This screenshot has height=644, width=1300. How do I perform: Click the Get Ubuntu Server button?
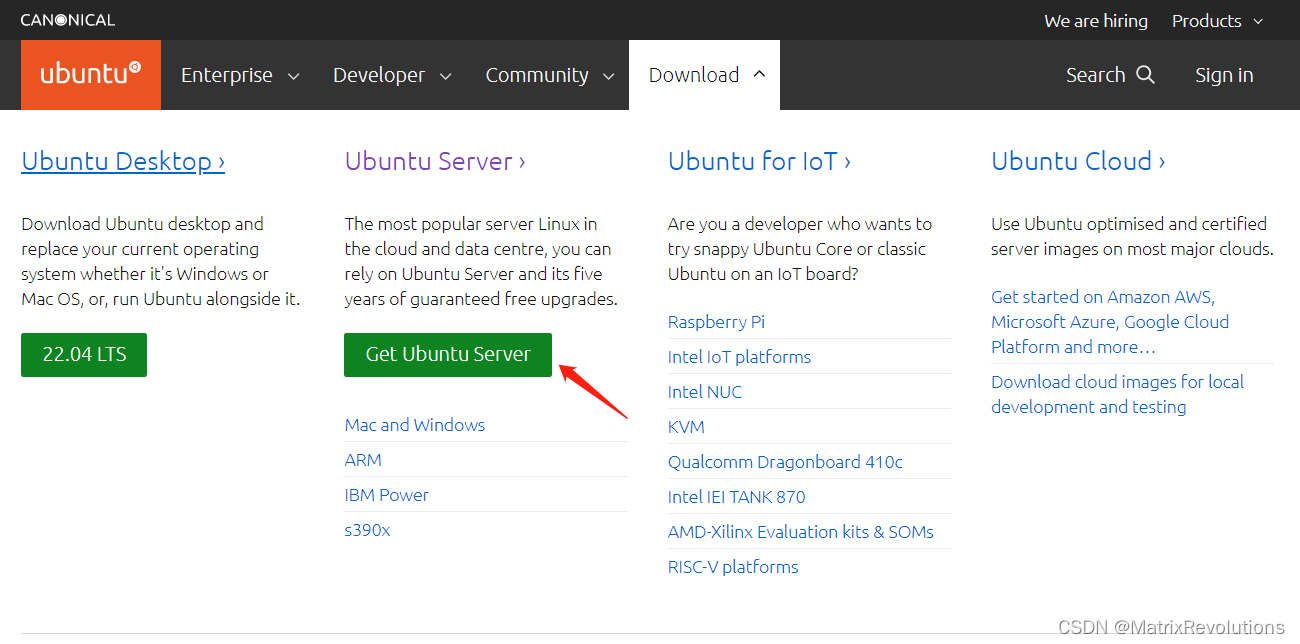[x=447, y=354]
